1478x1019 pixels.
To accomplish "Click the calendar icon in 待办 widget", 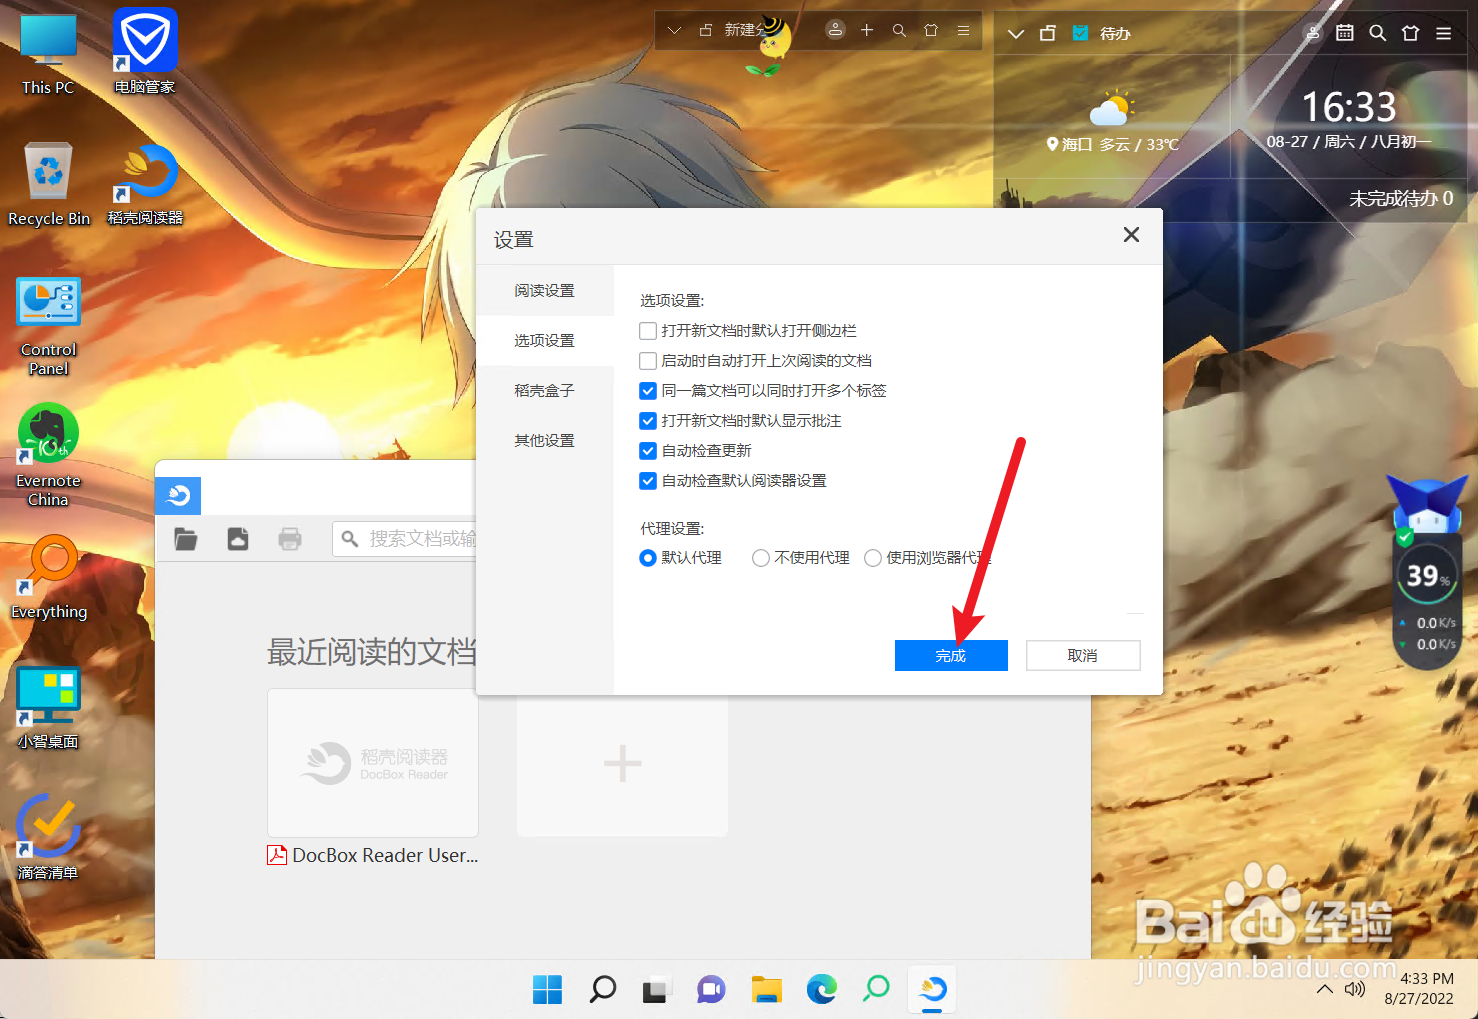I will point(1345,33).
